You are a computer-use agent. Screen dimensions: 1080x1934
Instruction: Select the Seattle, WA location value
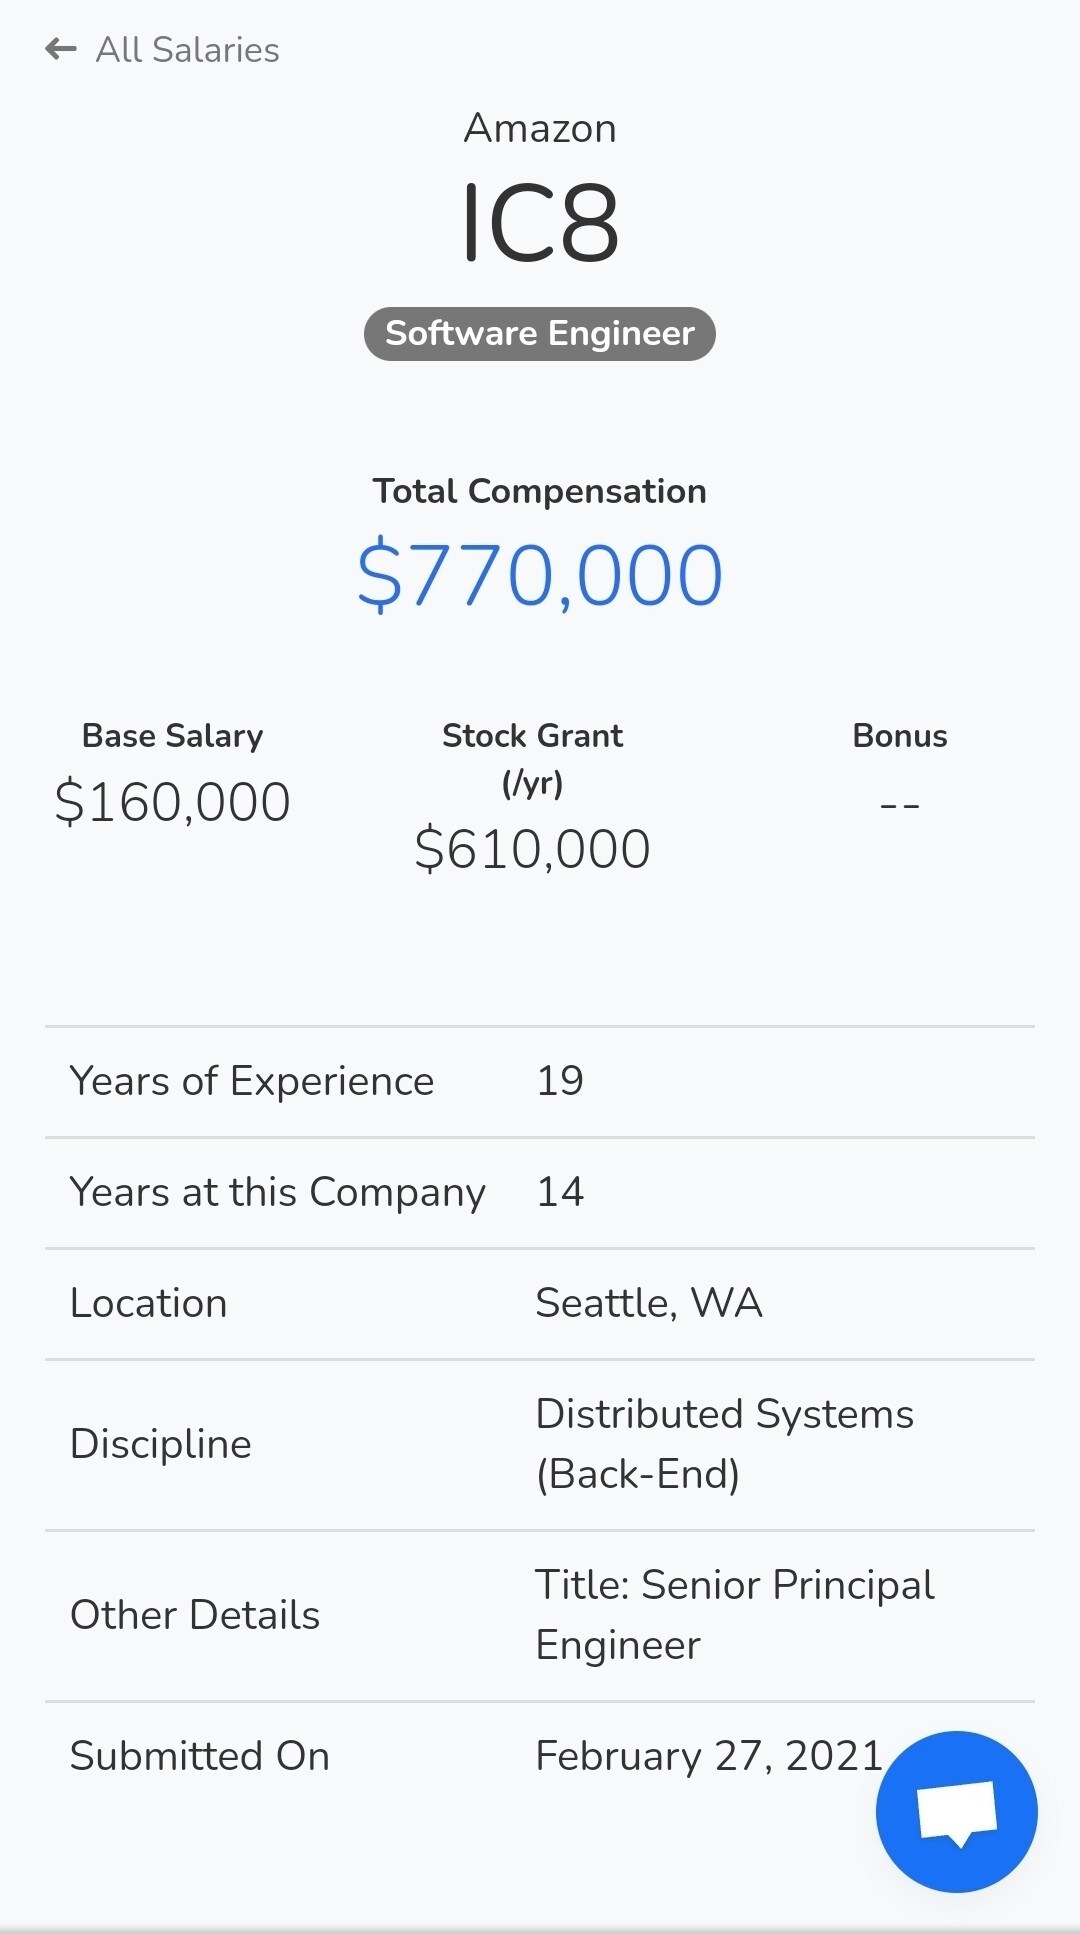click(649, 1303)
